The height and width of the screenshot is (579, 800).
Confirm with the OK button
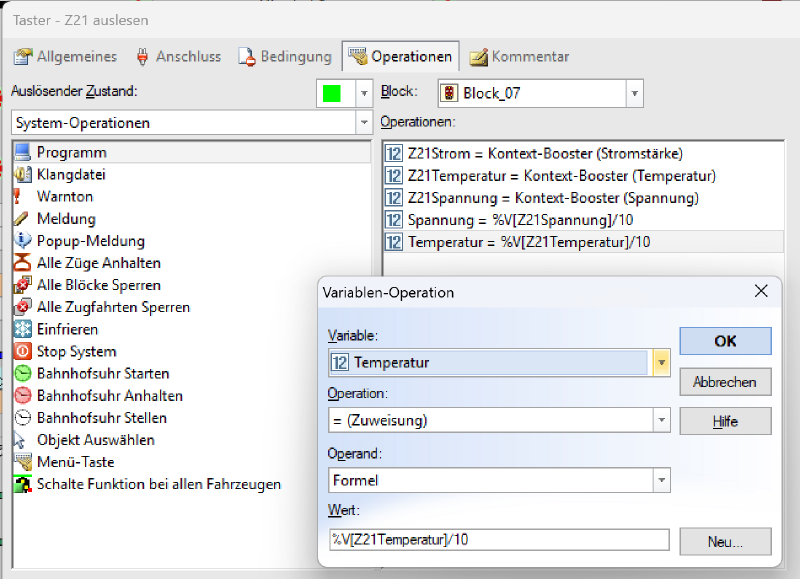coord(725,341)
